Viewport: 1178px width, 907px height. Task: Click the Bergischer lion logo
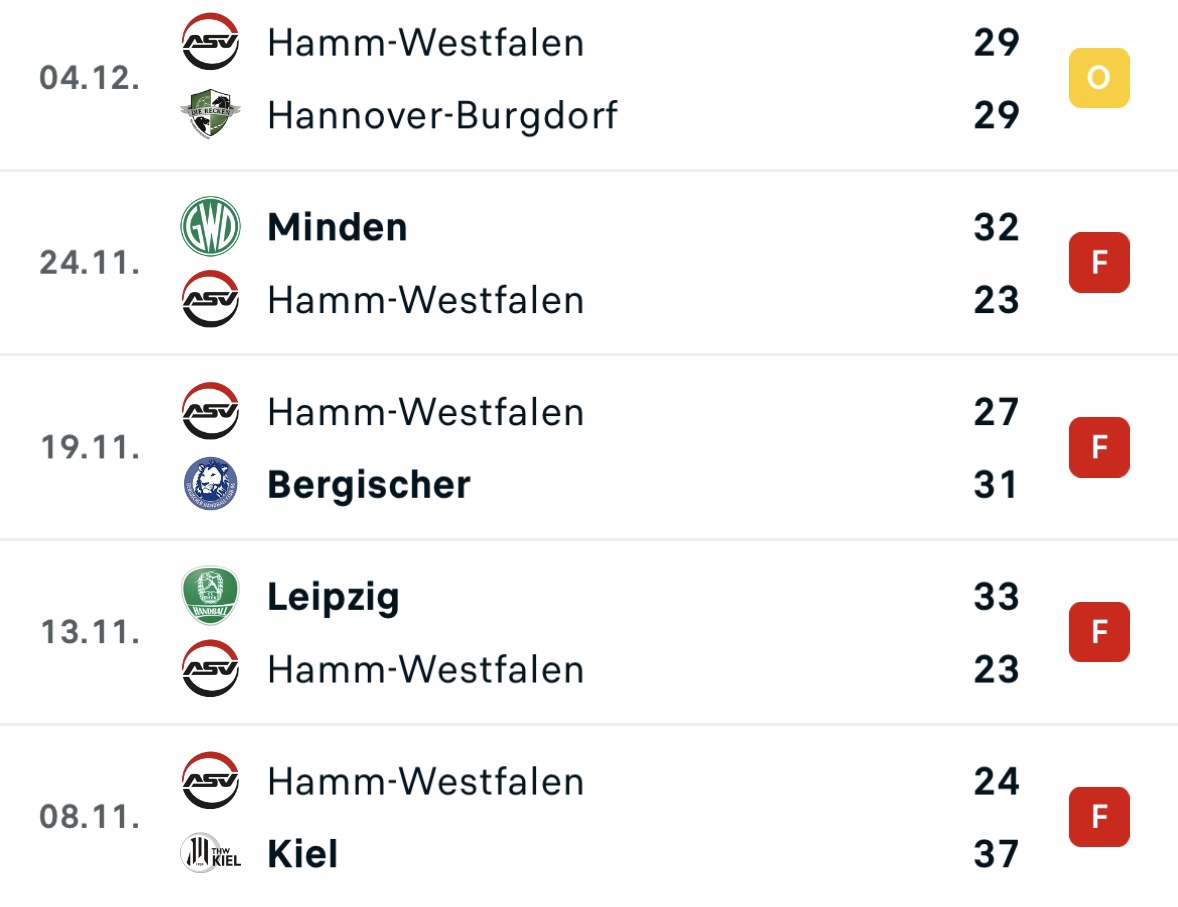coord(210,484)
